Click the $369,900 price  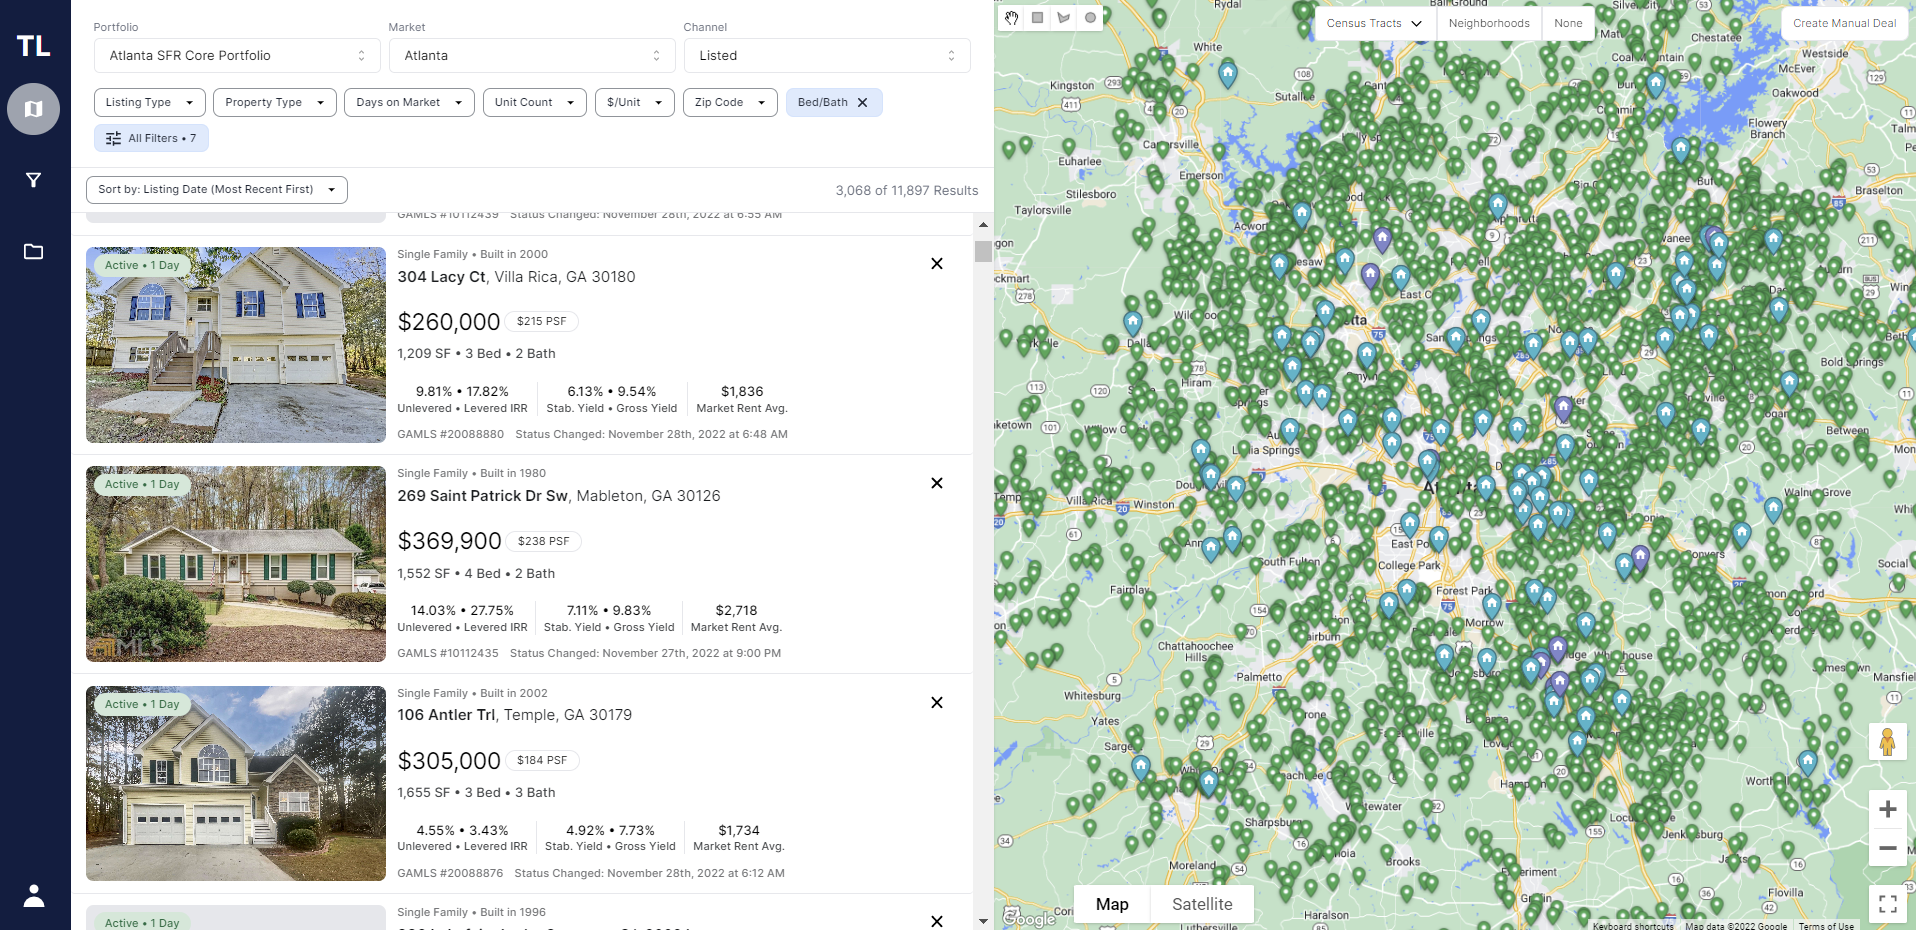[450, 541]
